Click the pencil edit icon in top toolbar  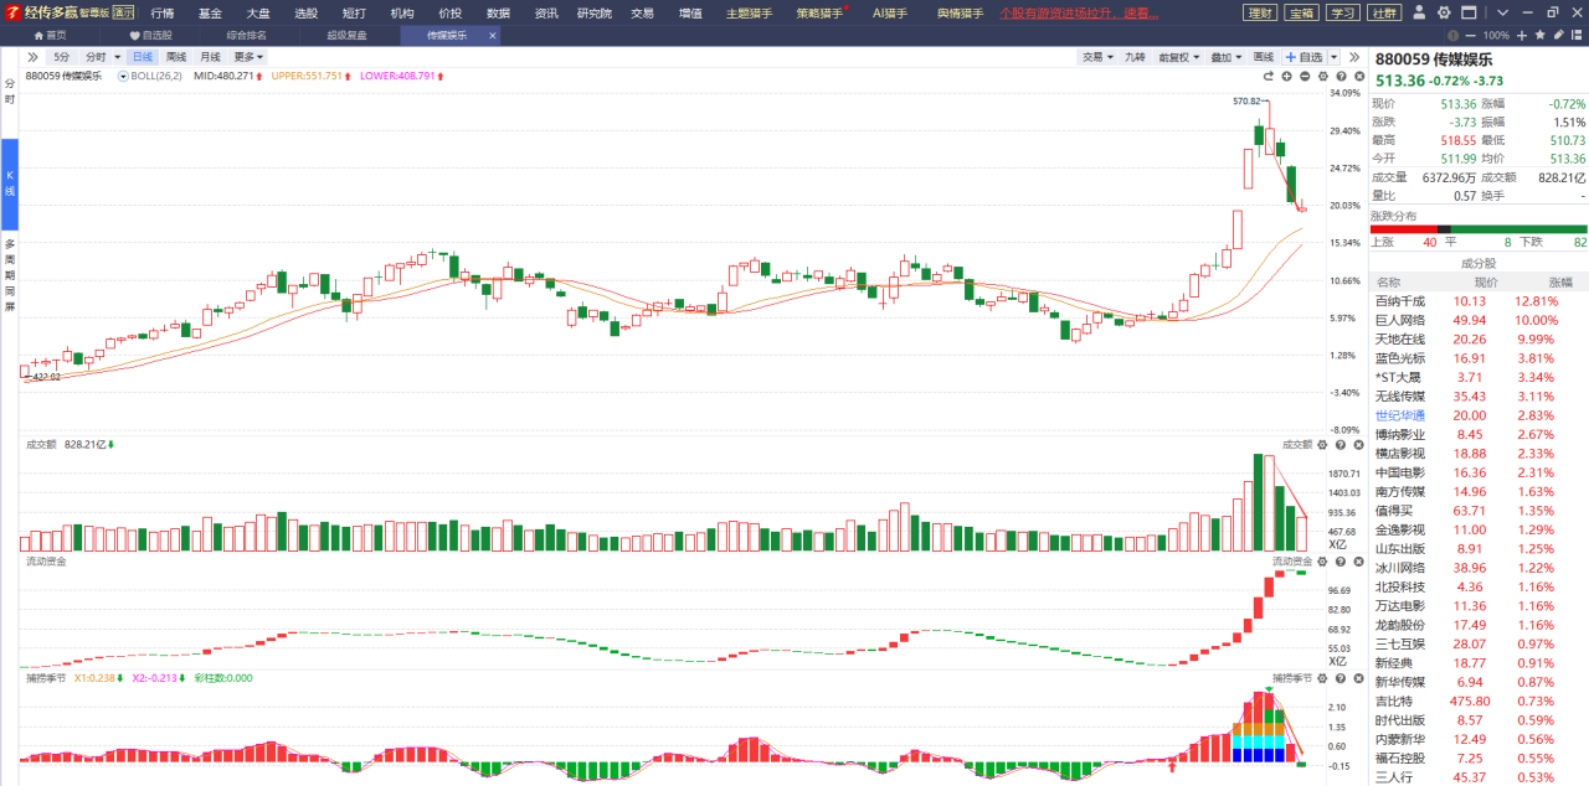click(1558, 35)
